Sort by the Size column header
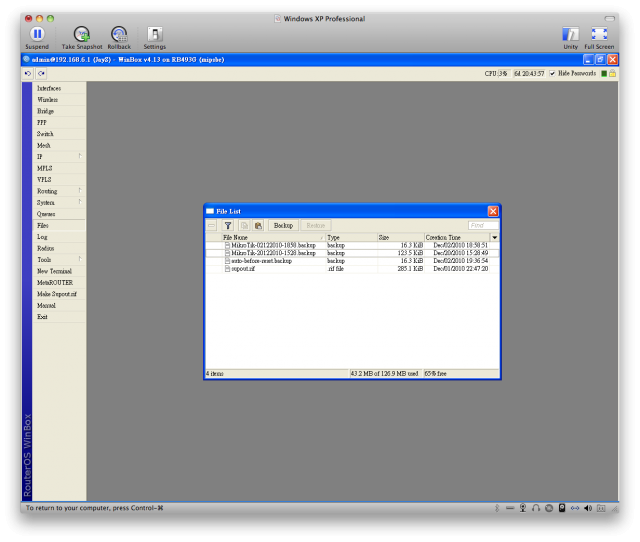The width and height of the screenshot is (640, 542). 400,238
